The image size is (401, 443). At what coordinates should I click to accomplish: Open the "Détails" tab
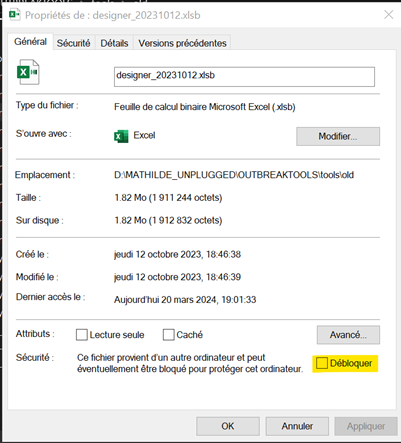tap(114, 43)
